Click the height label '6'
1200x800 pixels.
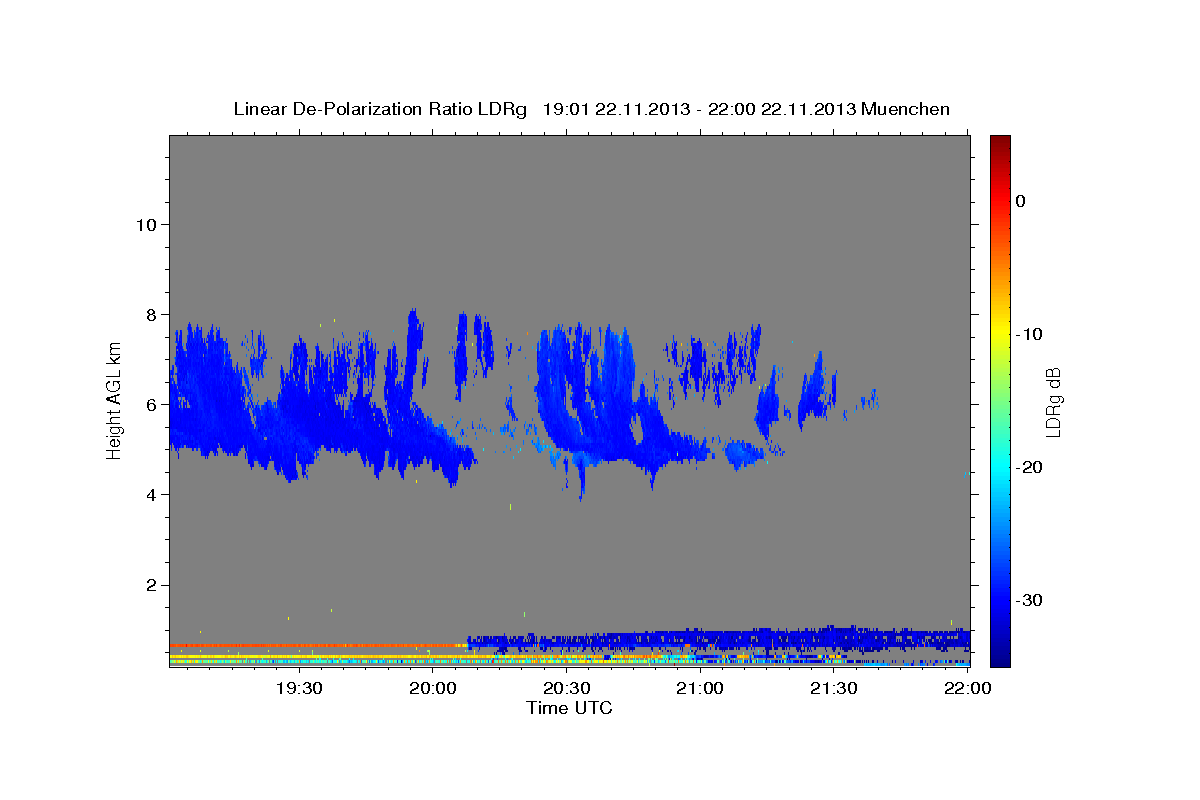click(152, 404)
